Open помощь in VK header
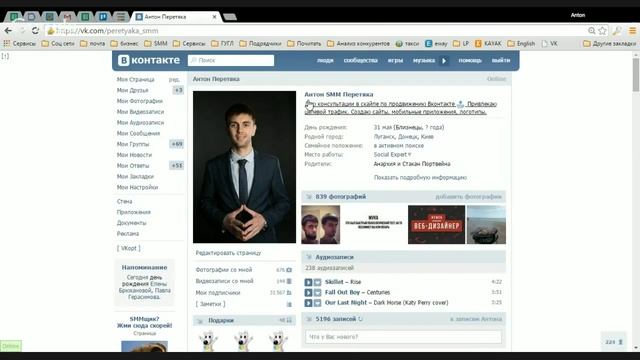640x360 pixels. pos(470,60)
